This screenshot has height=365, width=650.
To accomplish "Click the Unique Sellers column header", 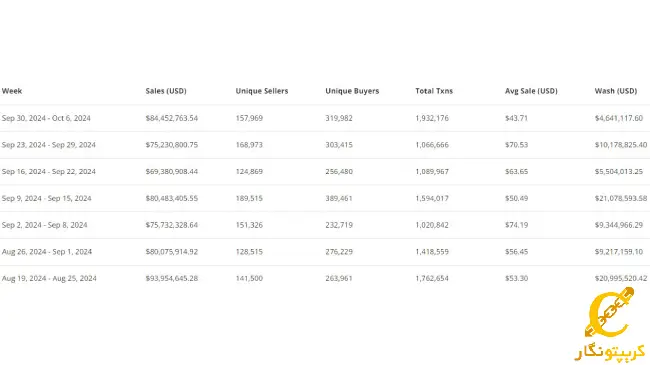I will [x=262, y=91].
